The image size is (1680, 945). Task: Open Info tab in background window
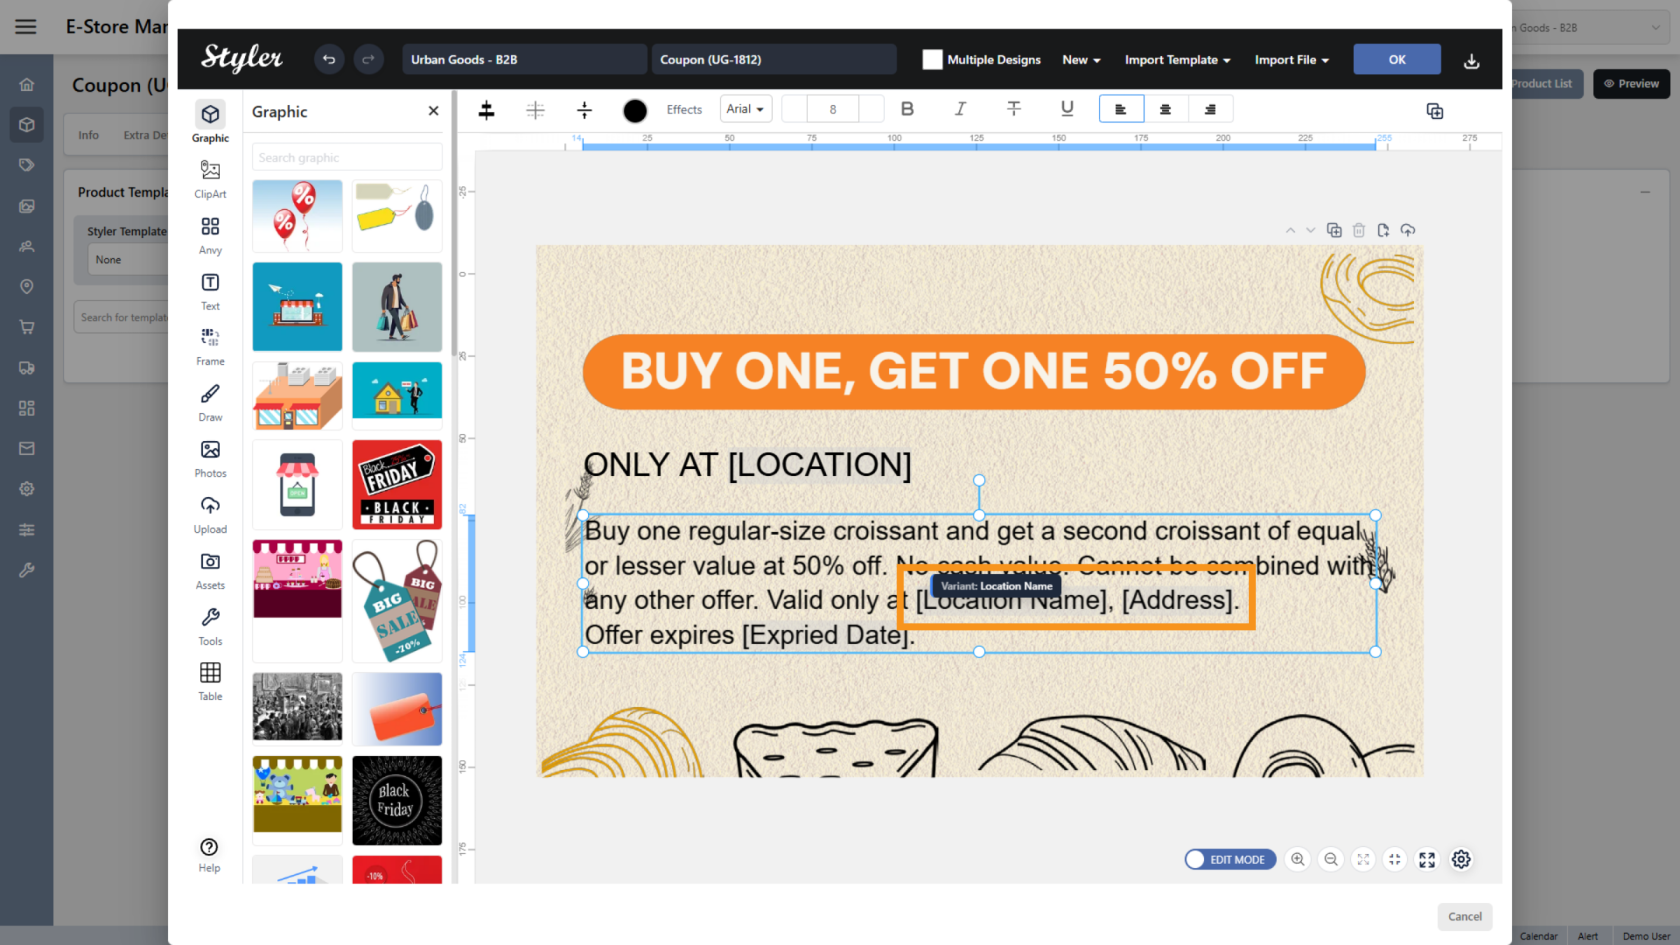tap(89, 135)
